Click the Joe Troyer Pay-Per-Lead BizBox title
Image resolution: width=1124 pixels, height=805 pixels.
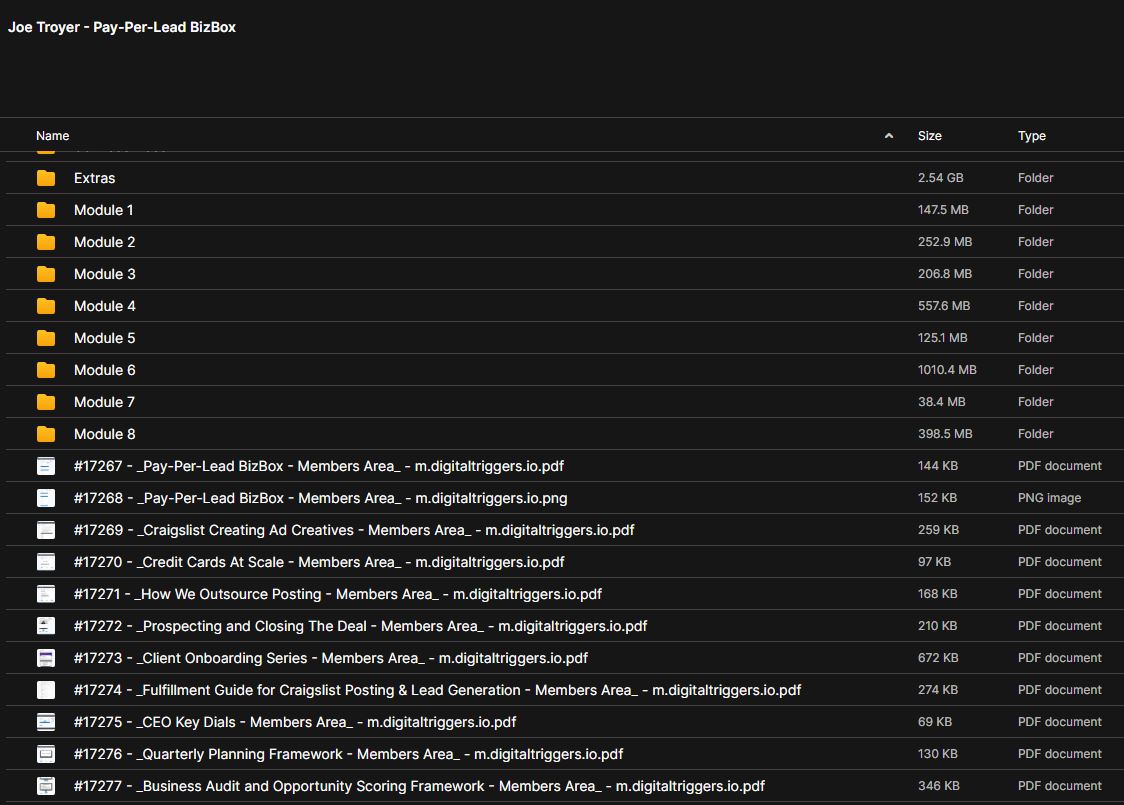[122, 27]
